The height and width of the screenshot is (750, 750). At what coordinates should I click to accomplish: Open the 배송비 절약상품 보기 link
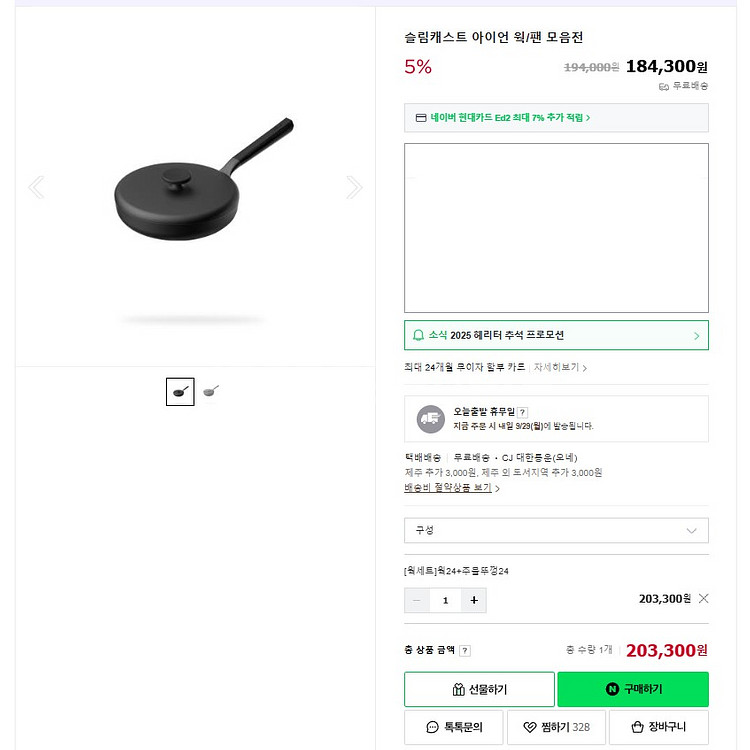451,488
